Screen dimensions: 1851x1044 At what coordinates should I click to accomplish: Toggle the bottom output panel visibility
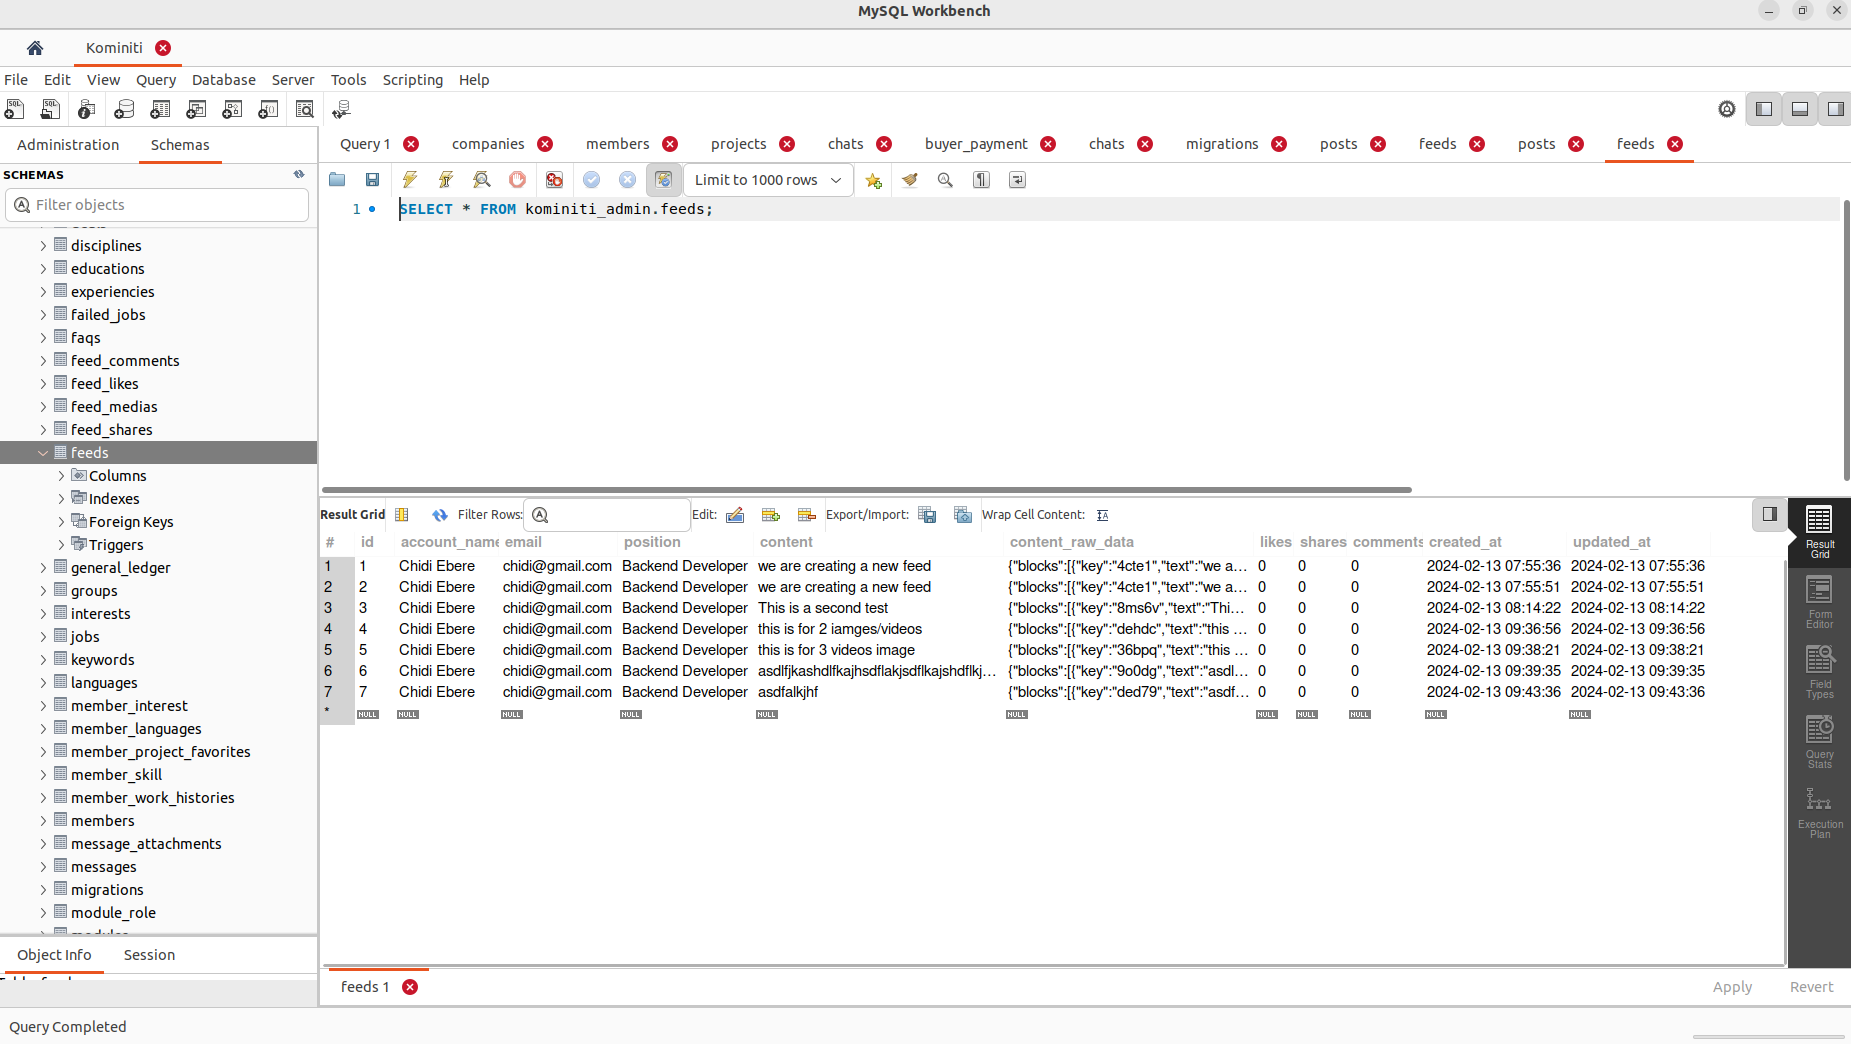(x=1800, y=109)
